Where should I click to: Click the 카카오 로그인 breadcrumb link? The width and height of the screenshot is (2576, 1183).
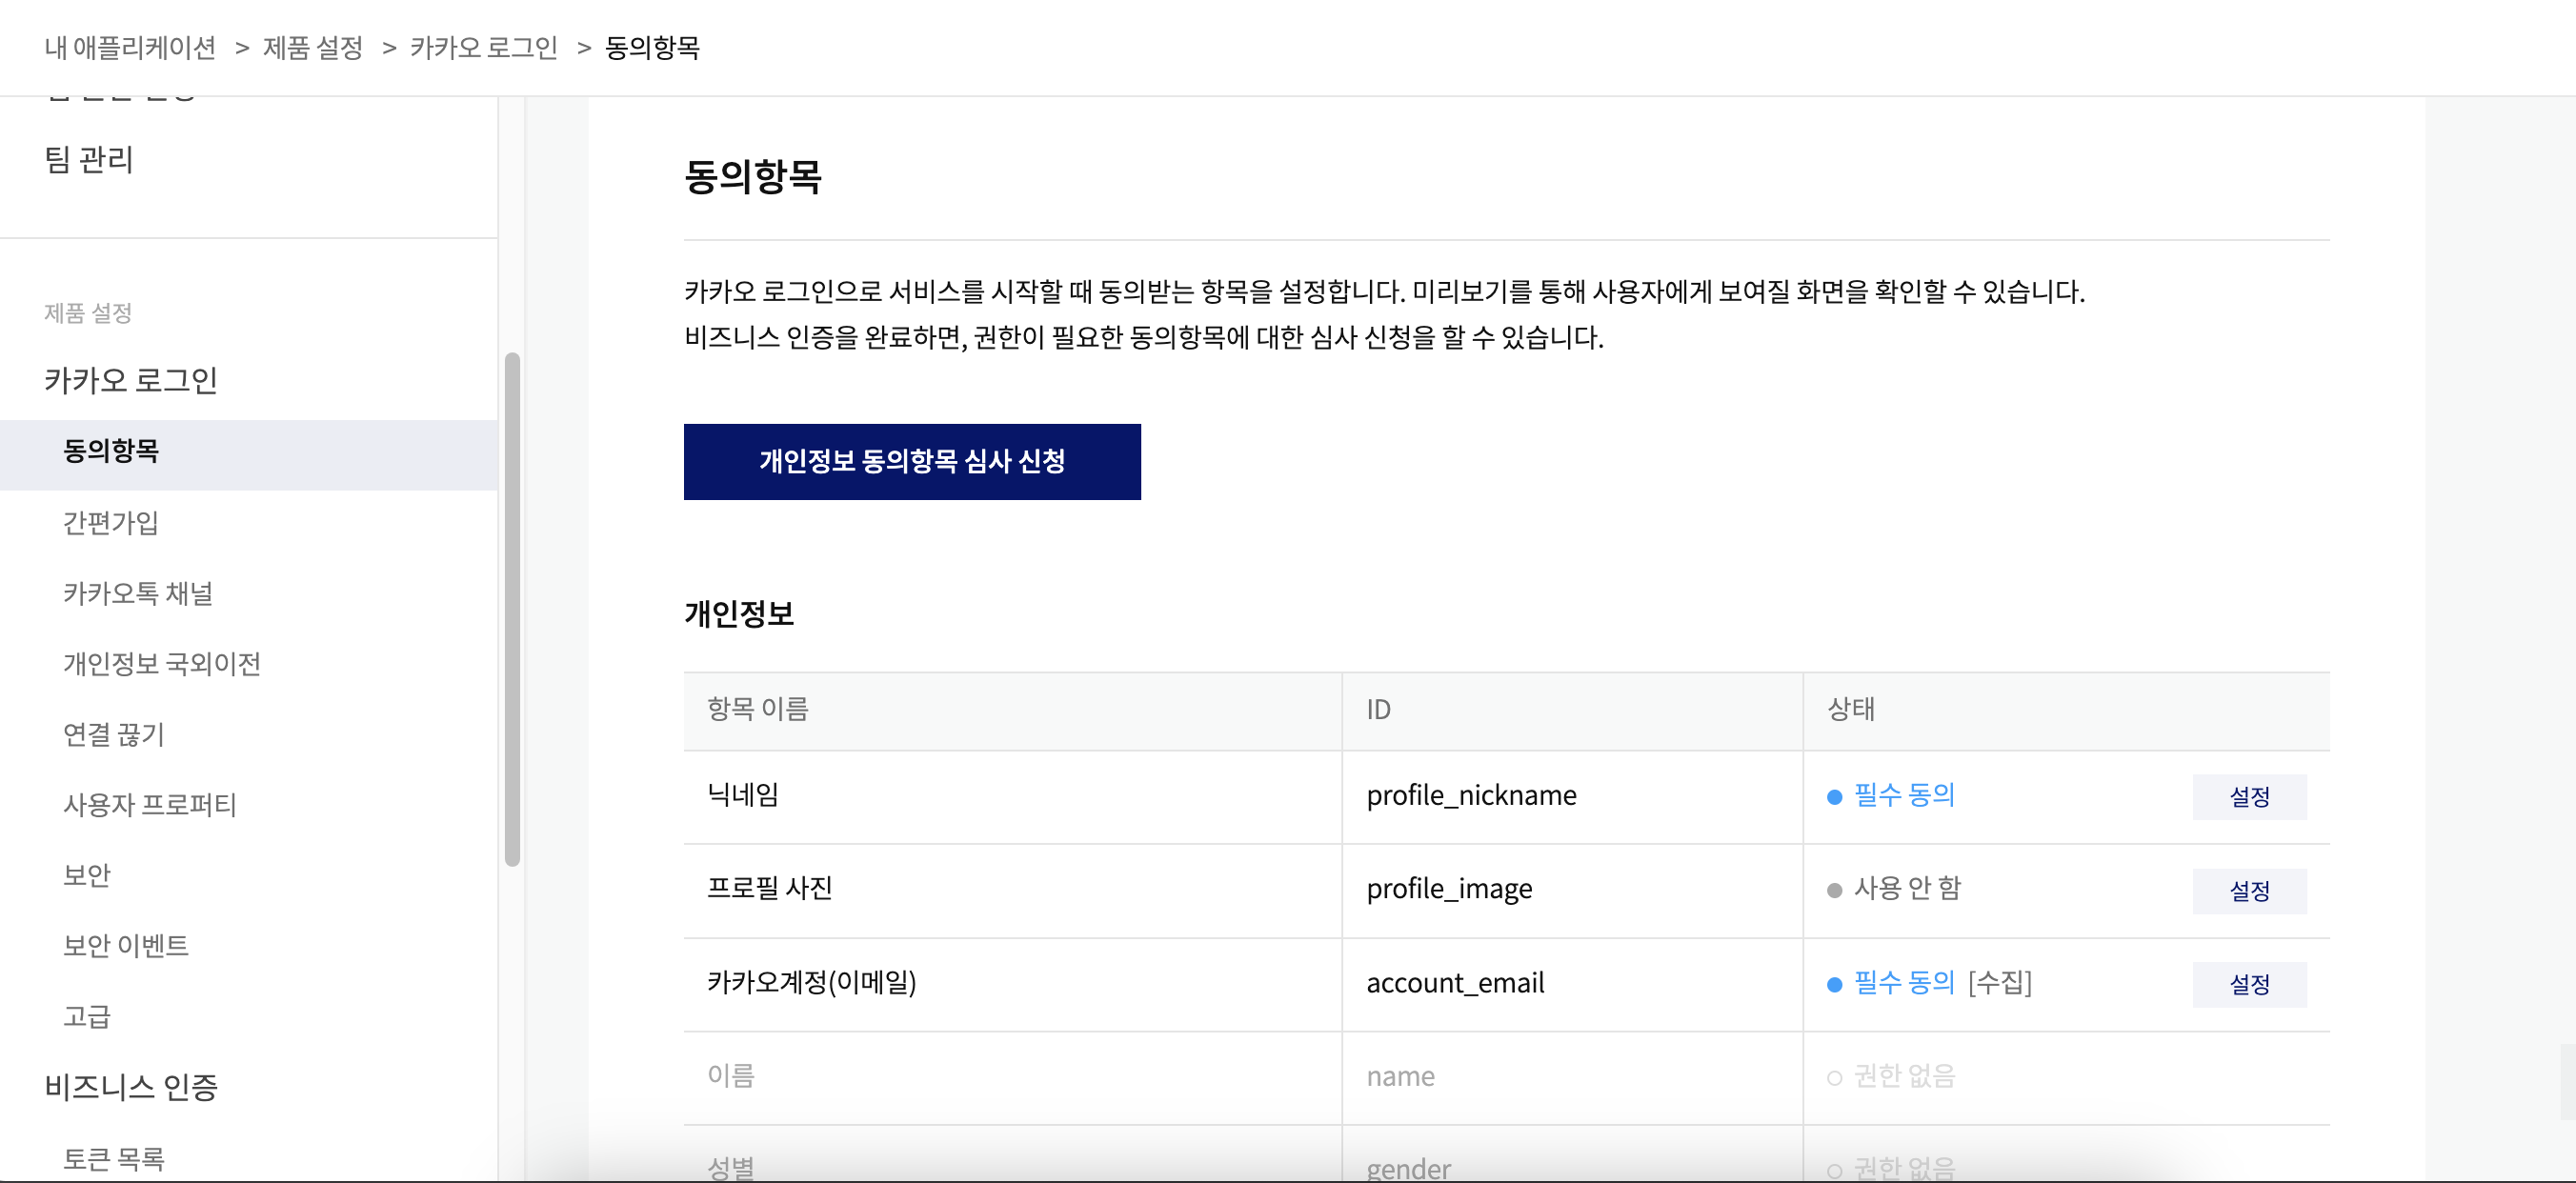tap(483, 47)
